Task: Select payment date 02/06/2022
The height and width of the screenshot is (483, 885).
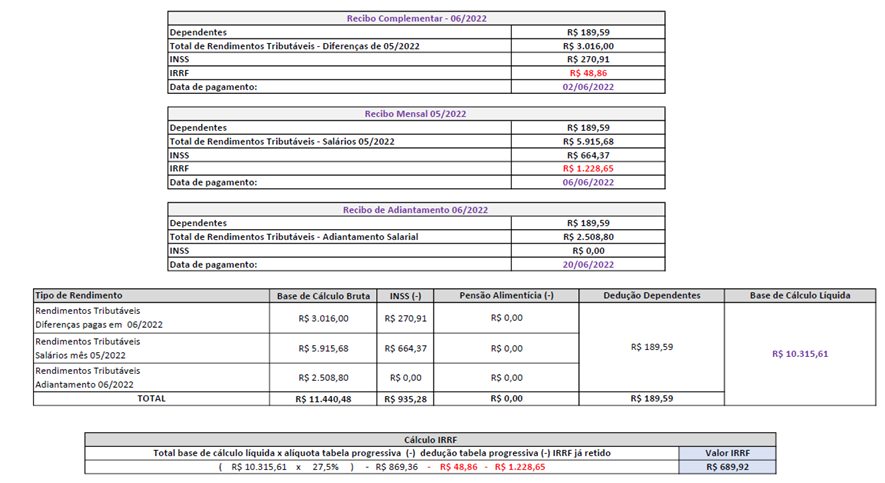Action: pos(588,87)
